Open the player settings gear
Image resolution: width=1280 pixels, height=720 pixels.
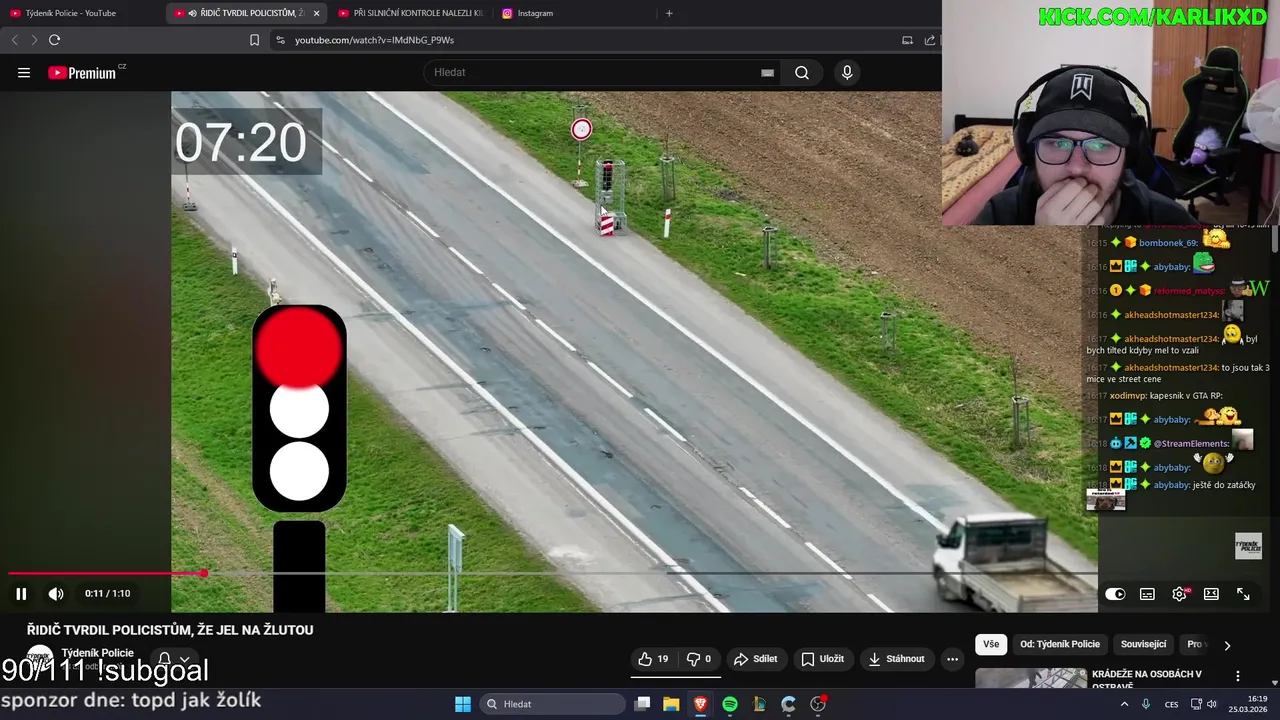(1179, 594)
